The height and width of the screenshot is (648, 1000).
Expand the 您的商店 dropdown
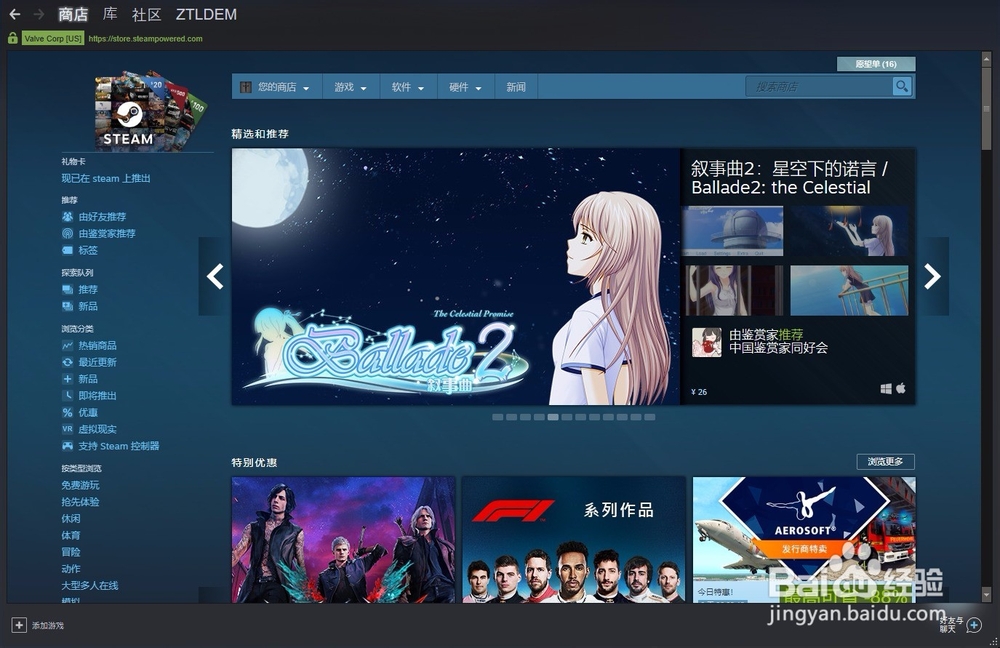coord(306,88)
